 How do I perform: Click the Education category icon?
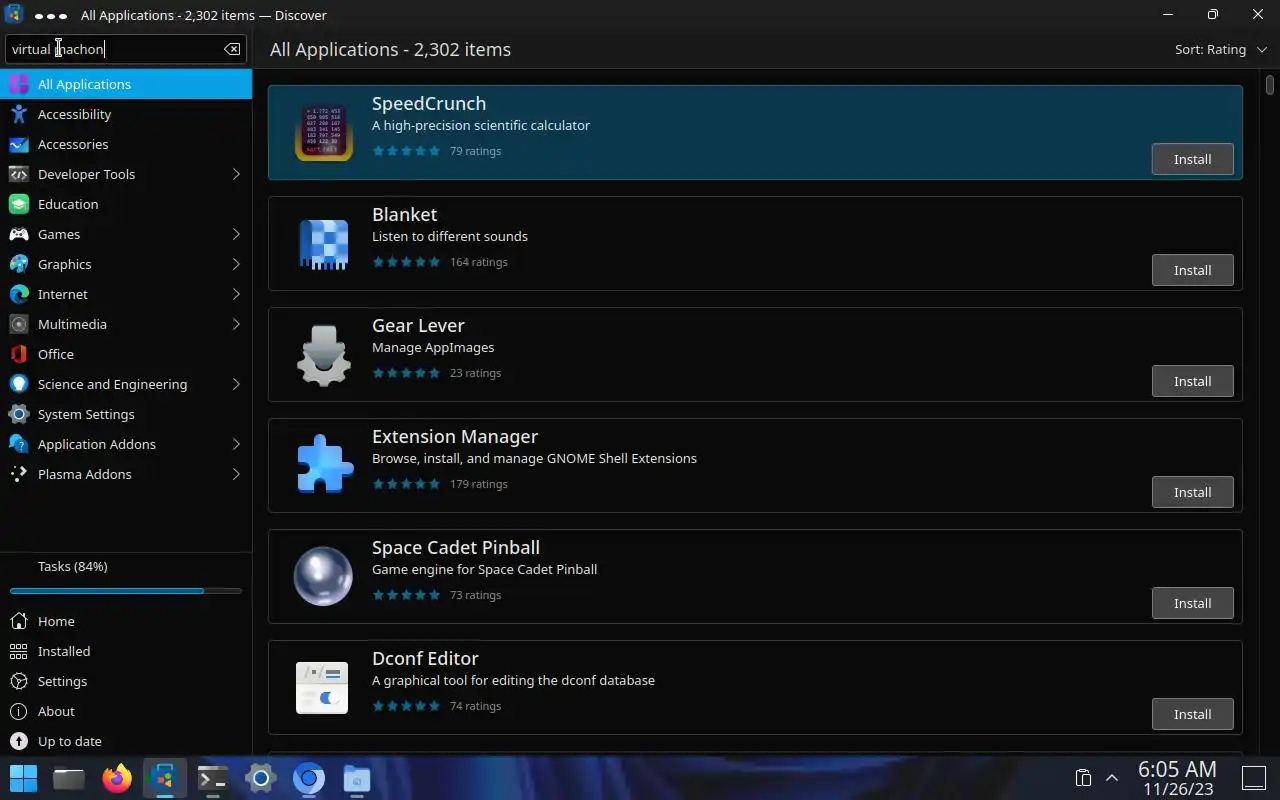(19, 204)
